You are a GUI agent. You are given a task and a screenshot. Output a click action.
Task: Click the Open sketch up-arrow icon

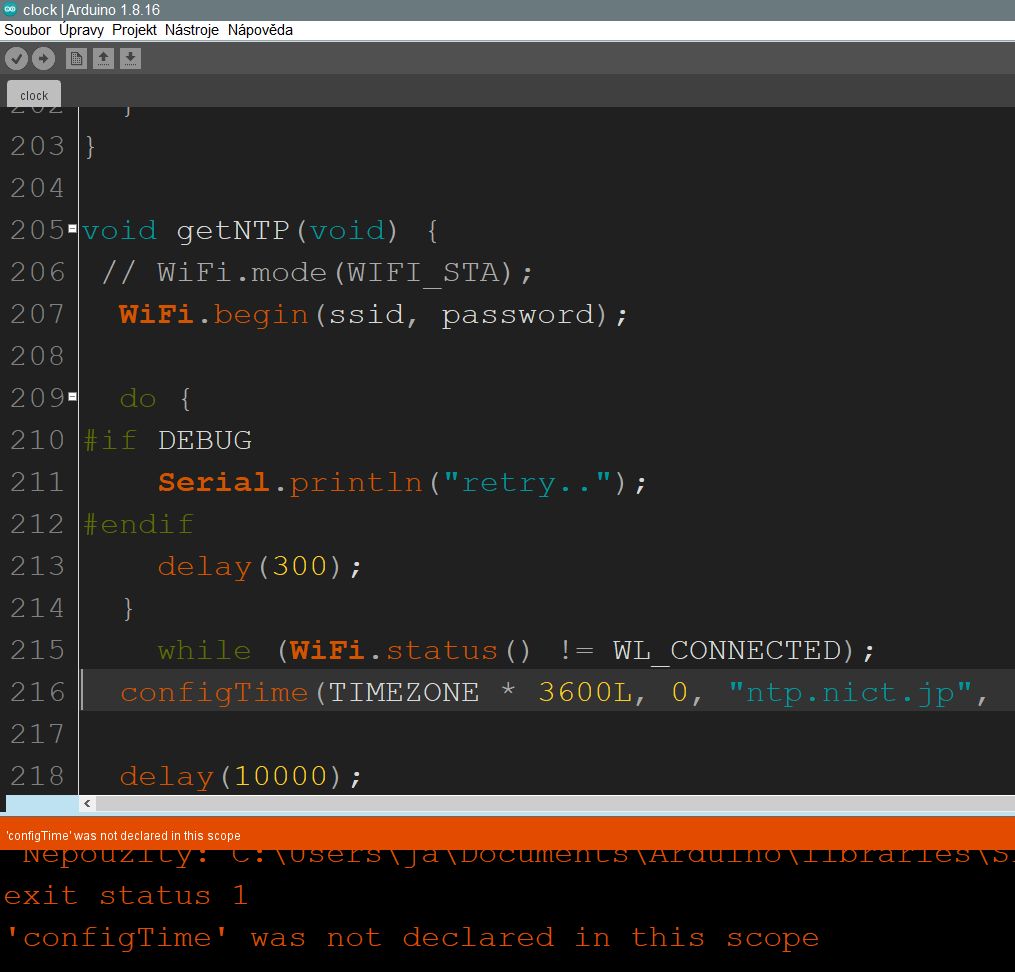click(103, 59)
